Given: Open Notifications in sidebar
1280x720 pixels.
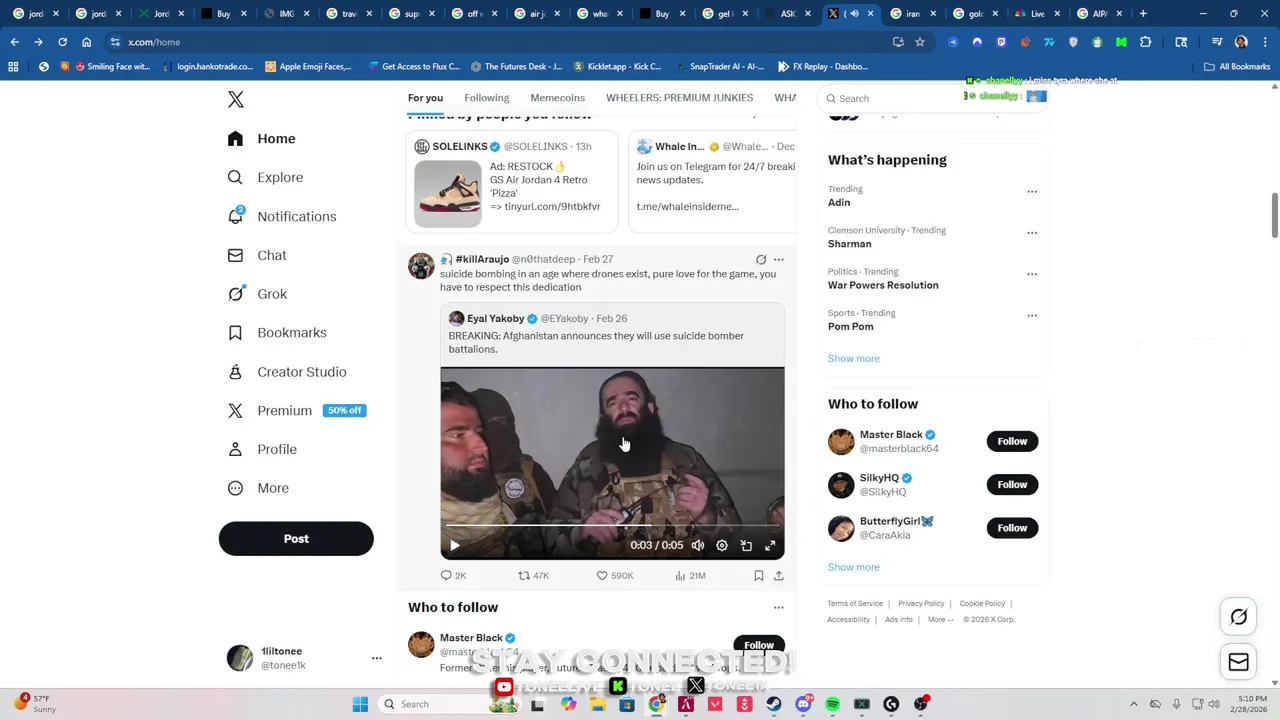Looking at the screenshot, I should tap(281, 216).
